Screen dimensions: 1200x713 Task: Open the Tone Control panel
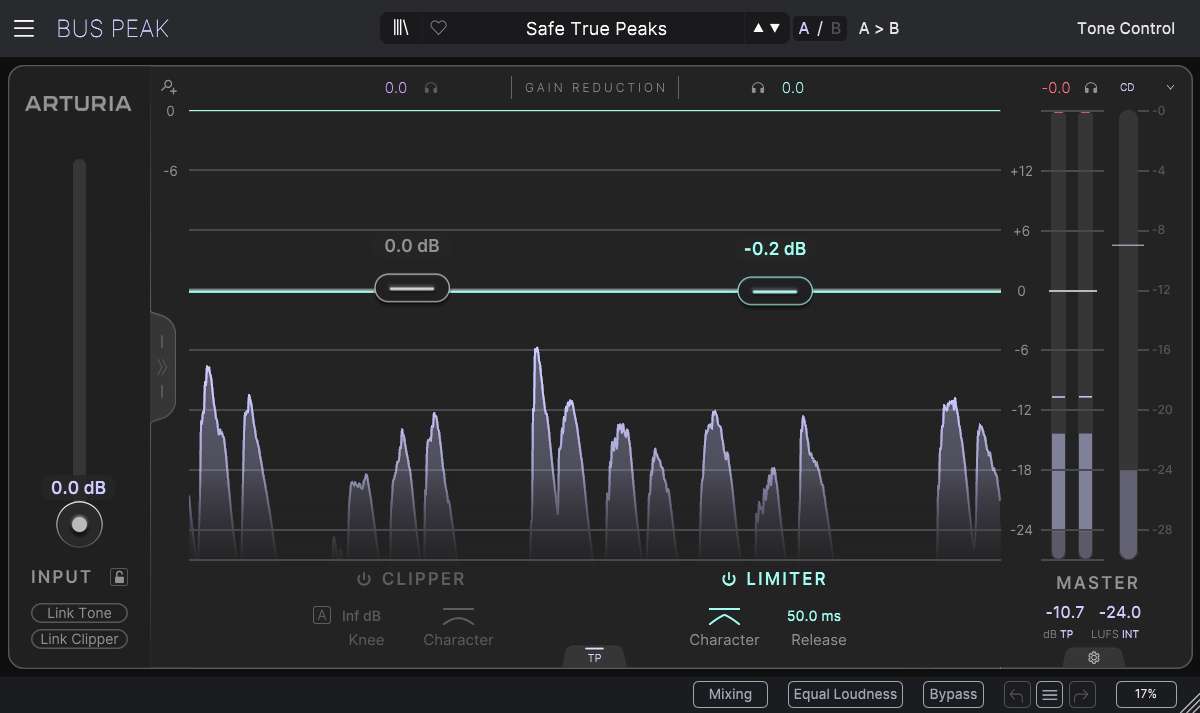1125,28
